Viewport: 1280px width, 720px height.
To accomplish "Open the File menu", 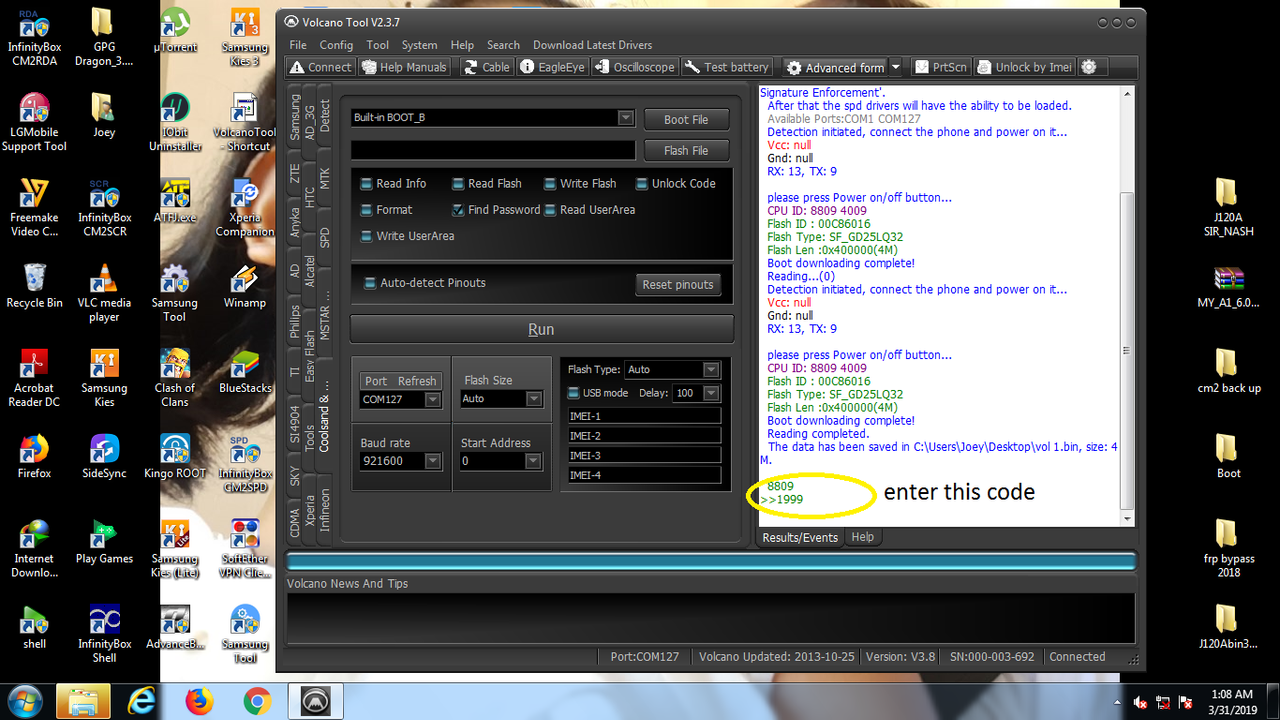I will (x=298, y=45).
